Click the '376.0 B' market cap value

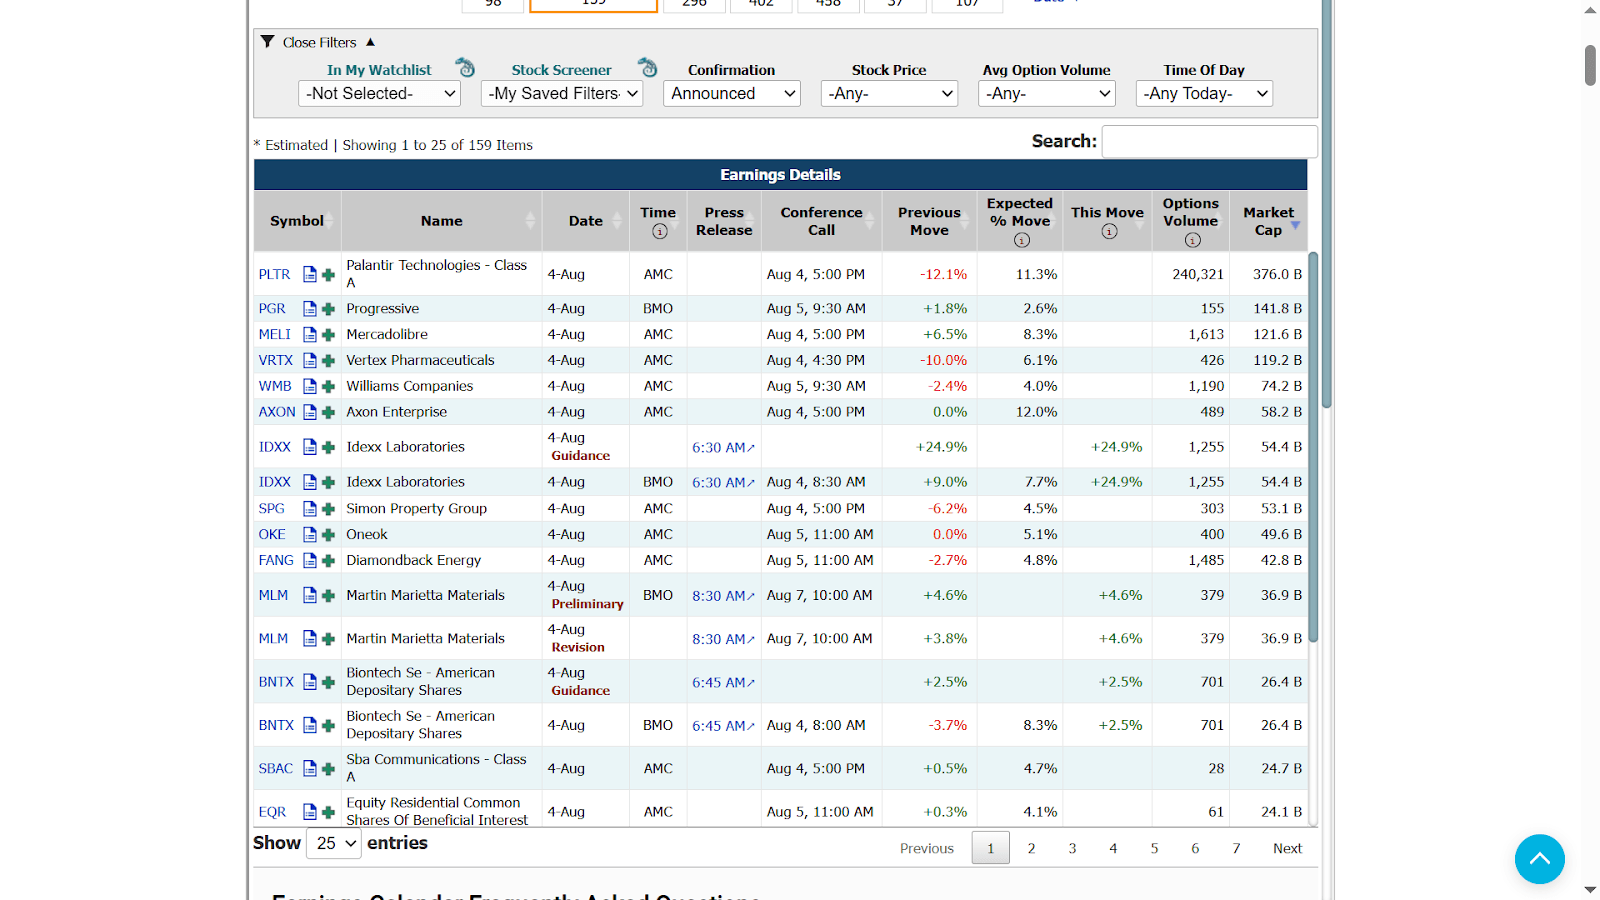coord(1278,274)
